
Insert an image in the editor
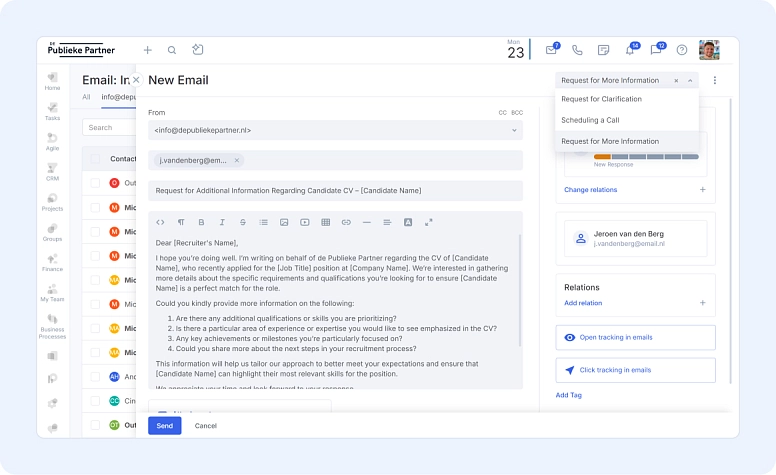(x=284, y=222)
